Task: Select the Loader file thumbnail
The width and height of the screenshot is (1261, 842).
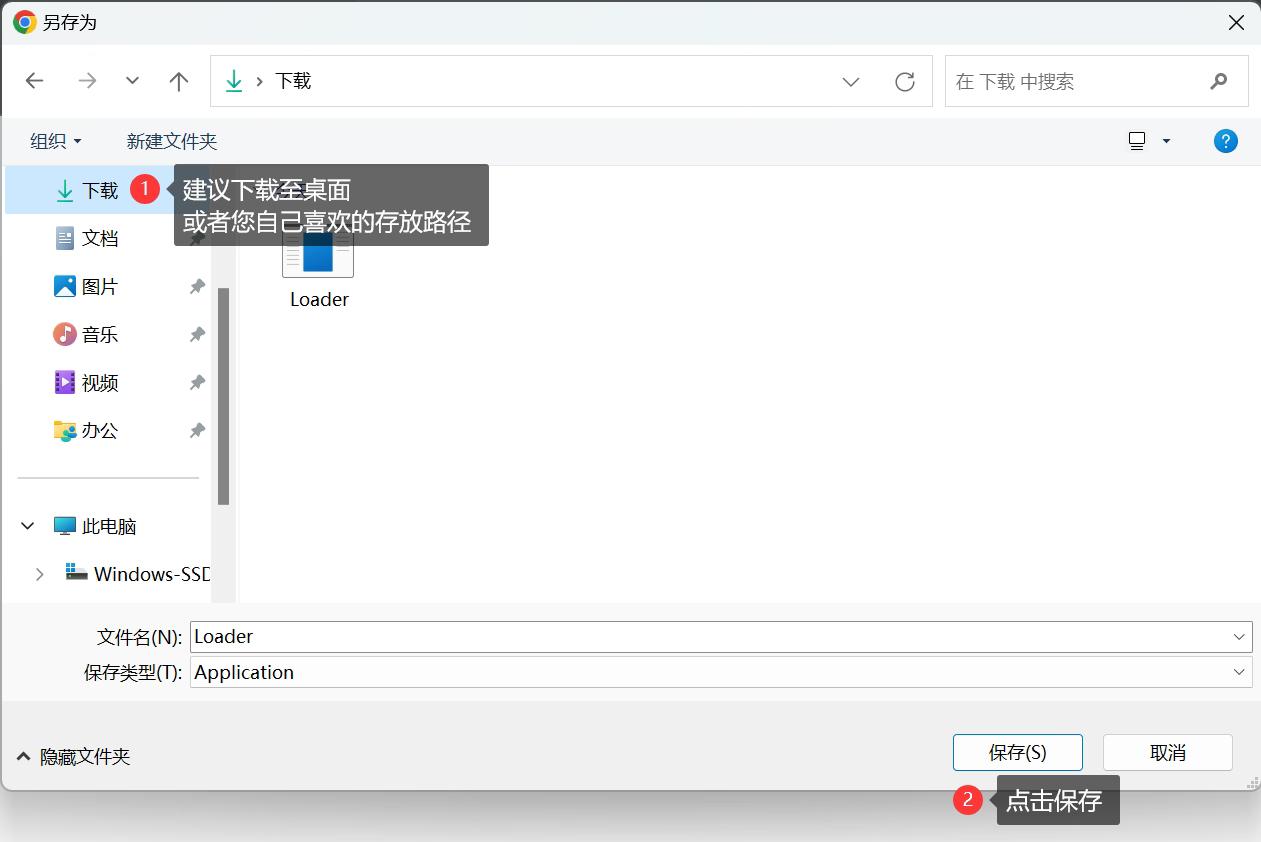Action: pos(317,253)
